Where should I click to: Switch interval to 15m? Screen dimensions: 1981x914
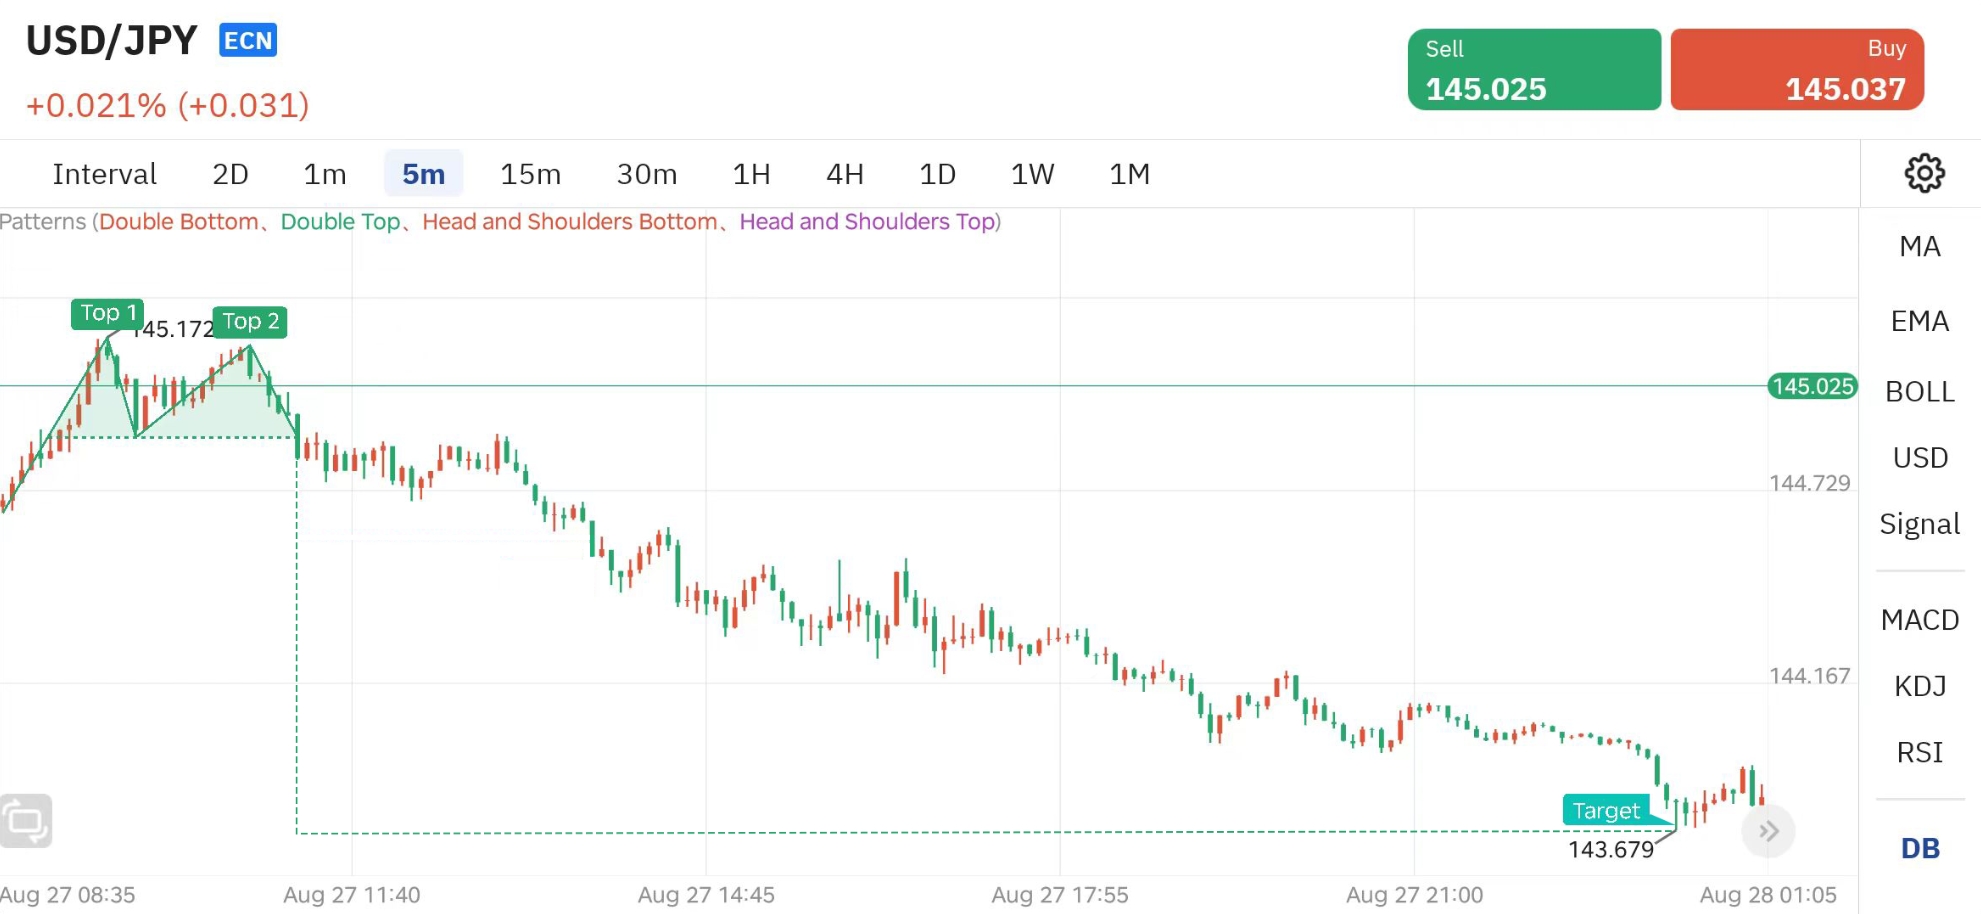coord(530,174)
